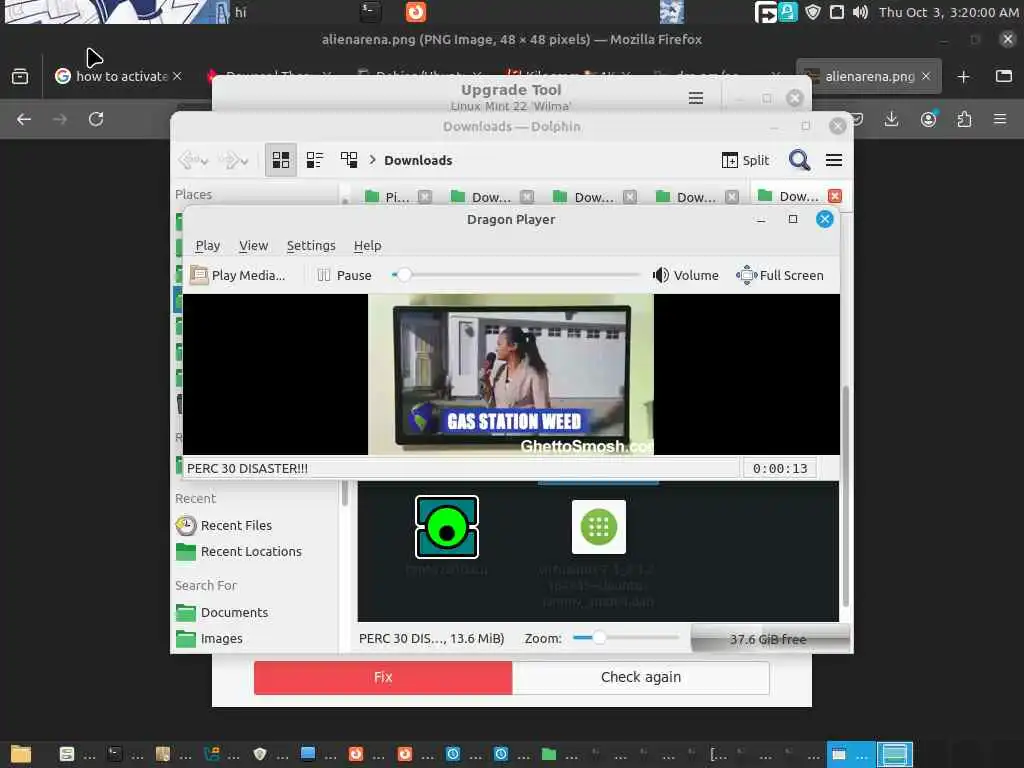Open the Upgrade Tool hamburger menu
This screenshot has width=1024, height=768.
pyautogui.click(x=696, y=98)
